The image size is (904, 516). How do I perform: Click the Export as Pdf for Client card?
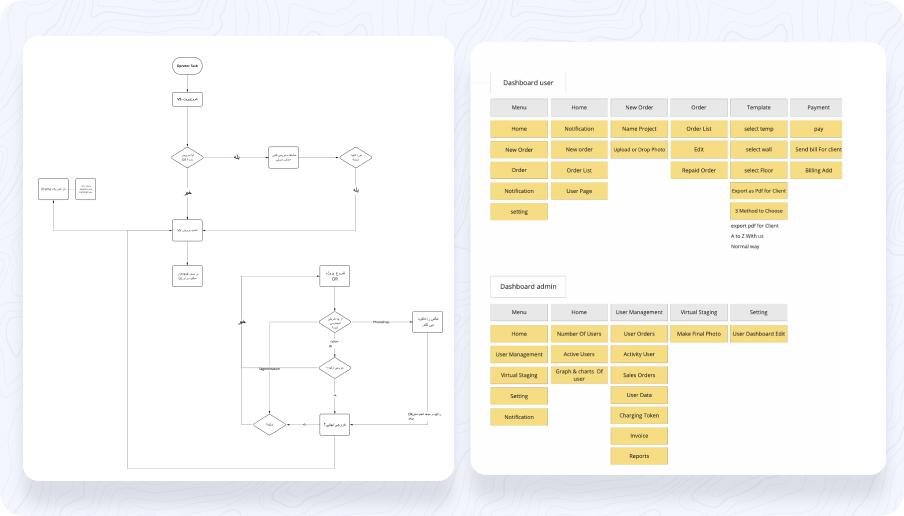(758, 190)
